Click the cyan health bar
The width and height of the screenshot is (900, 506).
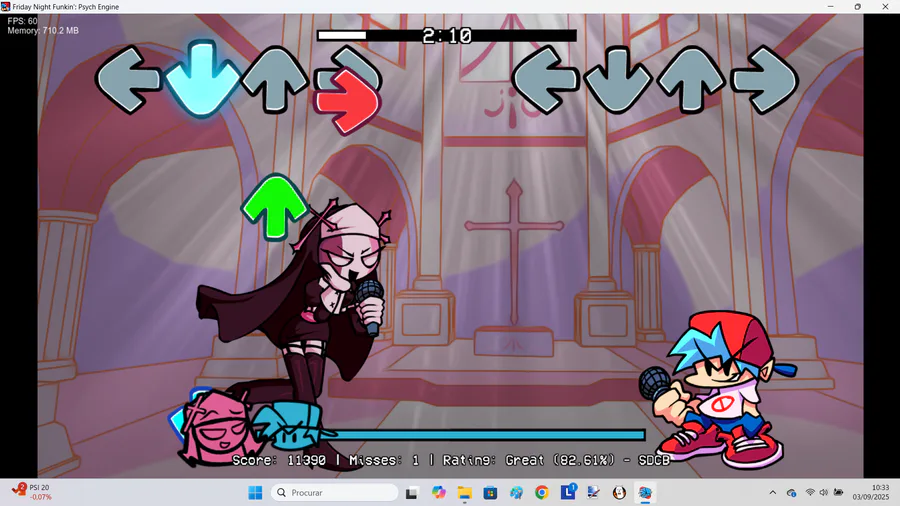tap(482, 435)
